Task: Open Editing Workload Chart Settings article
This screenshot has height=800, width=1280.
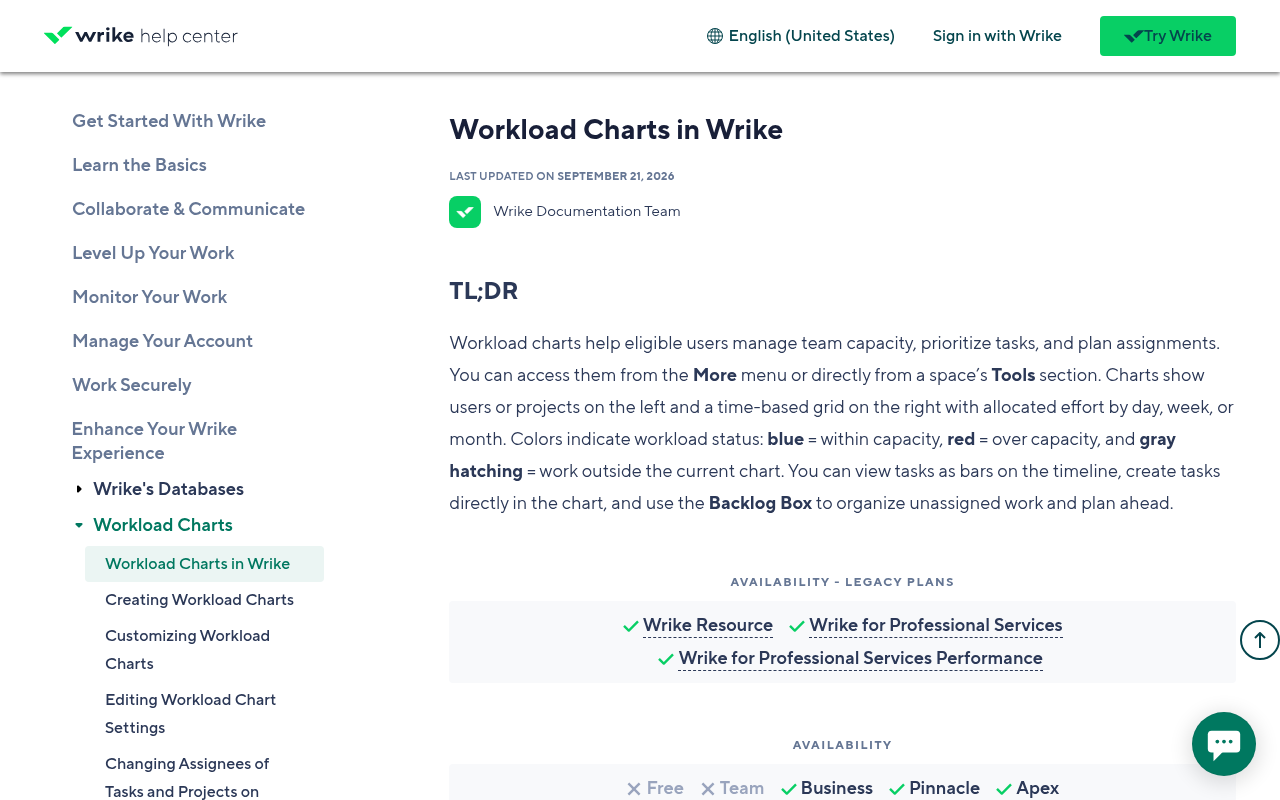Action: [190, 714]
